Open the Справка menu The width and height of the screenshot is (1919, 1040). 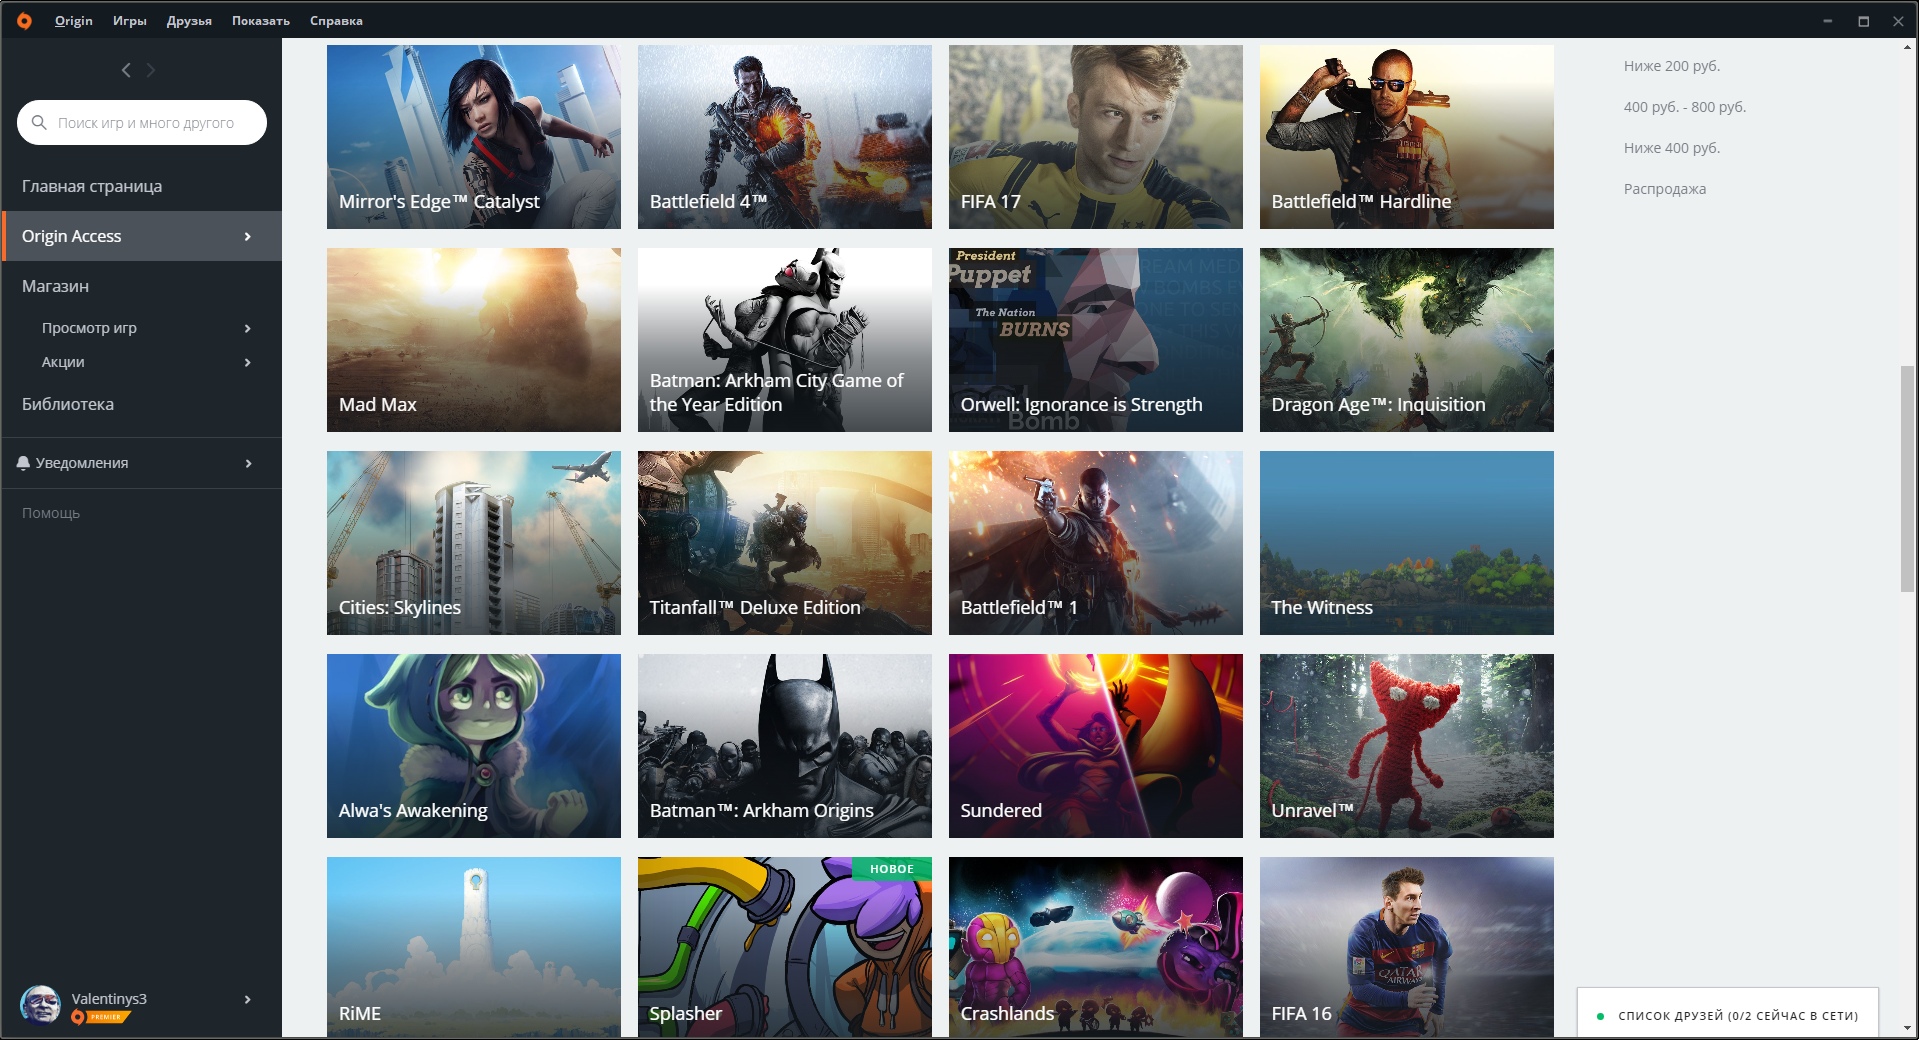pyautogui.click(x=336, y=21)
